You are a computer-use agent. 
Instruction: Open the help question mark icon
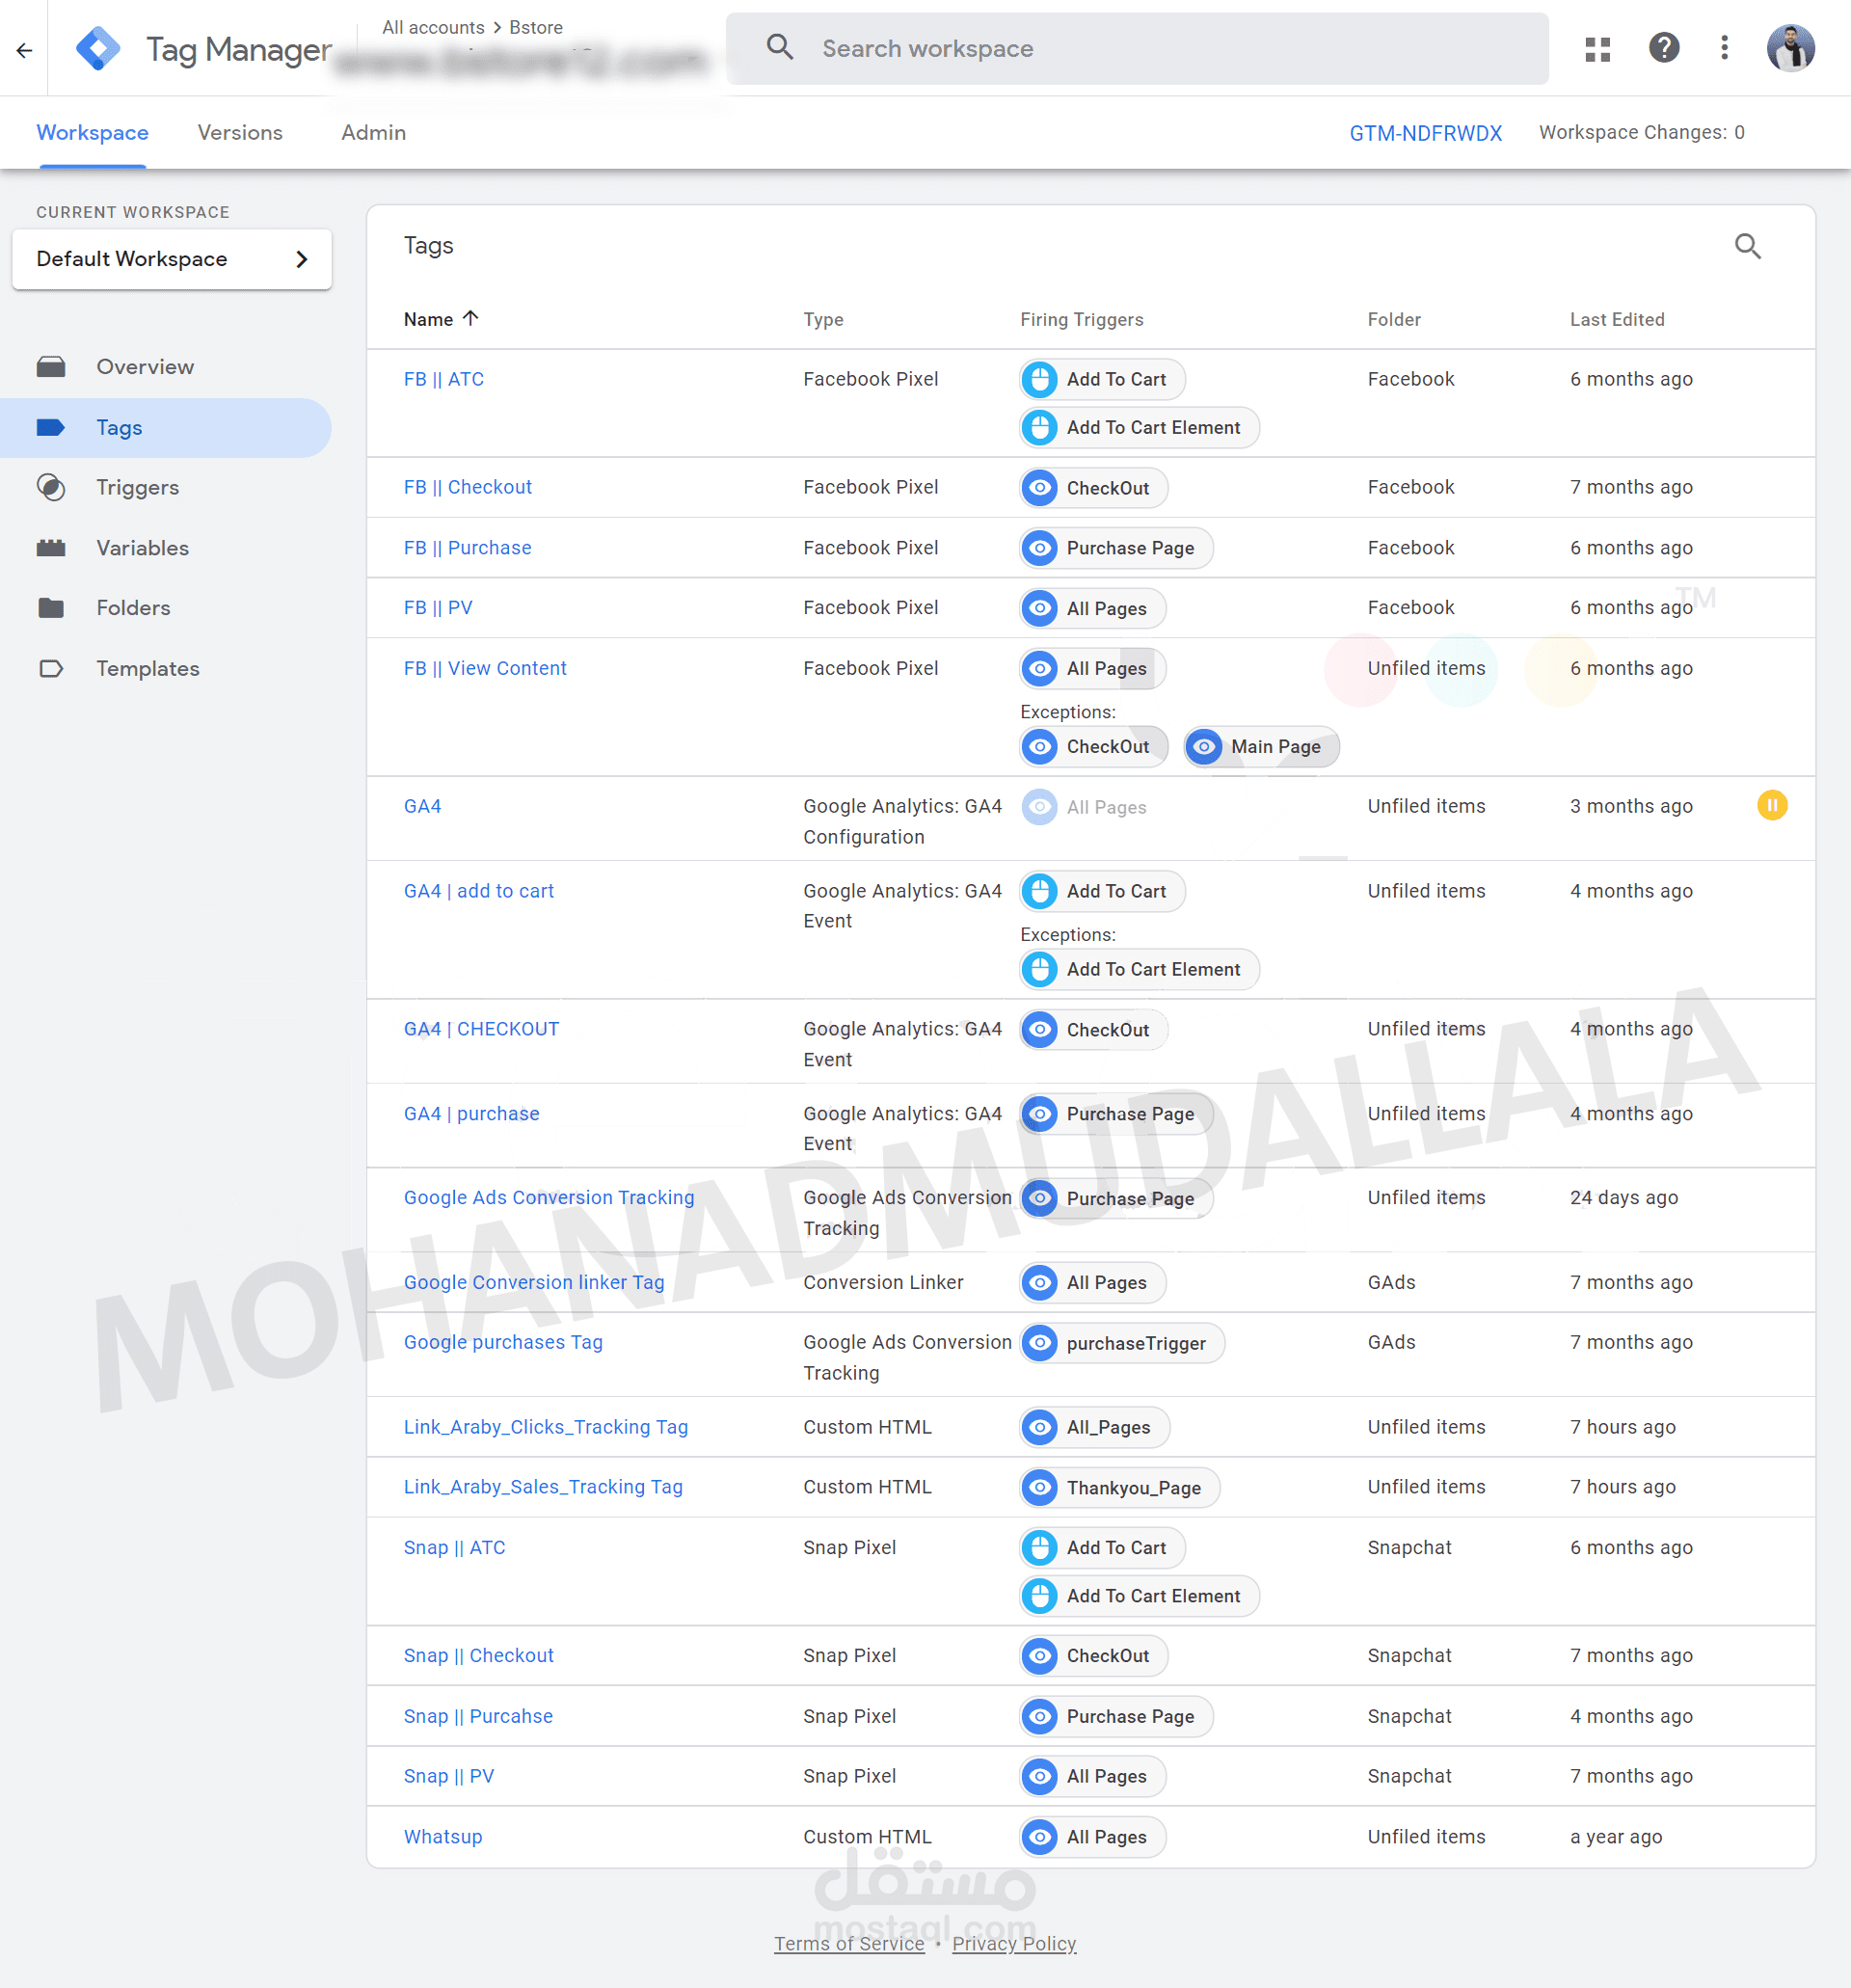click(x=1663, y=48)
